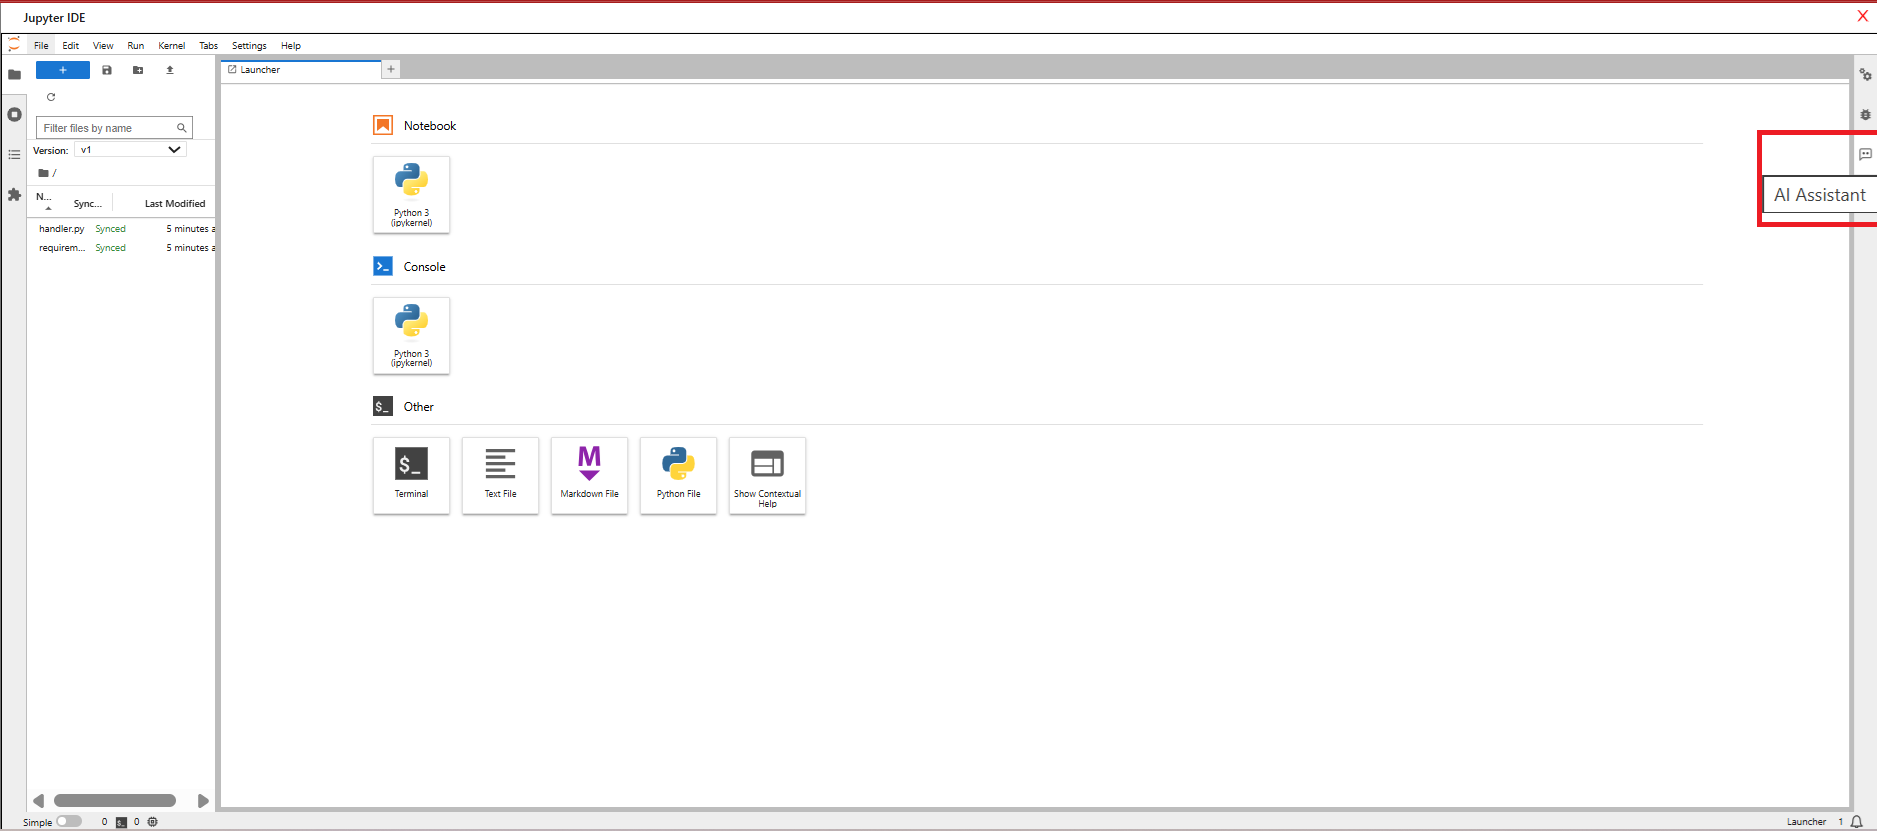Sort files by the Last Modified column
Screen dimensions: 1877x831
point(175,204)
